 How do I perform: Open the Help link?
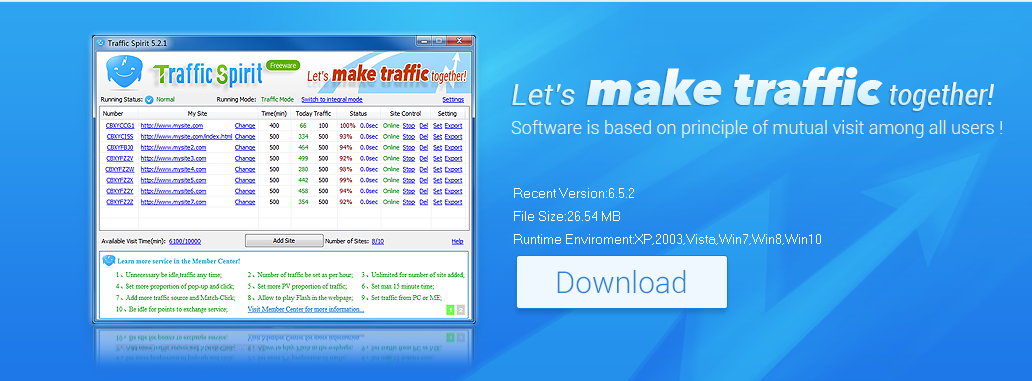(x=457, y=241)
